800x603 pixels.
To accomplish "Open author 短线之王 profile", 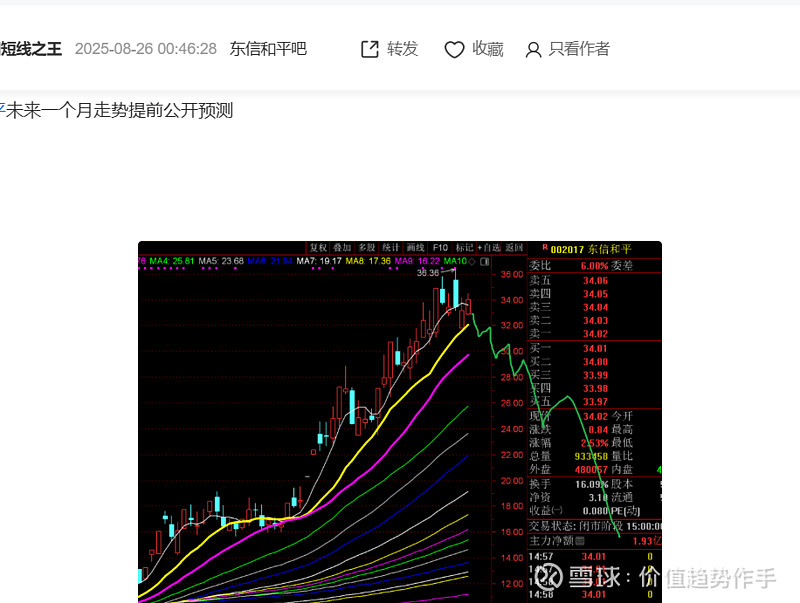I will pyautogui.click(x=31, y=49).
